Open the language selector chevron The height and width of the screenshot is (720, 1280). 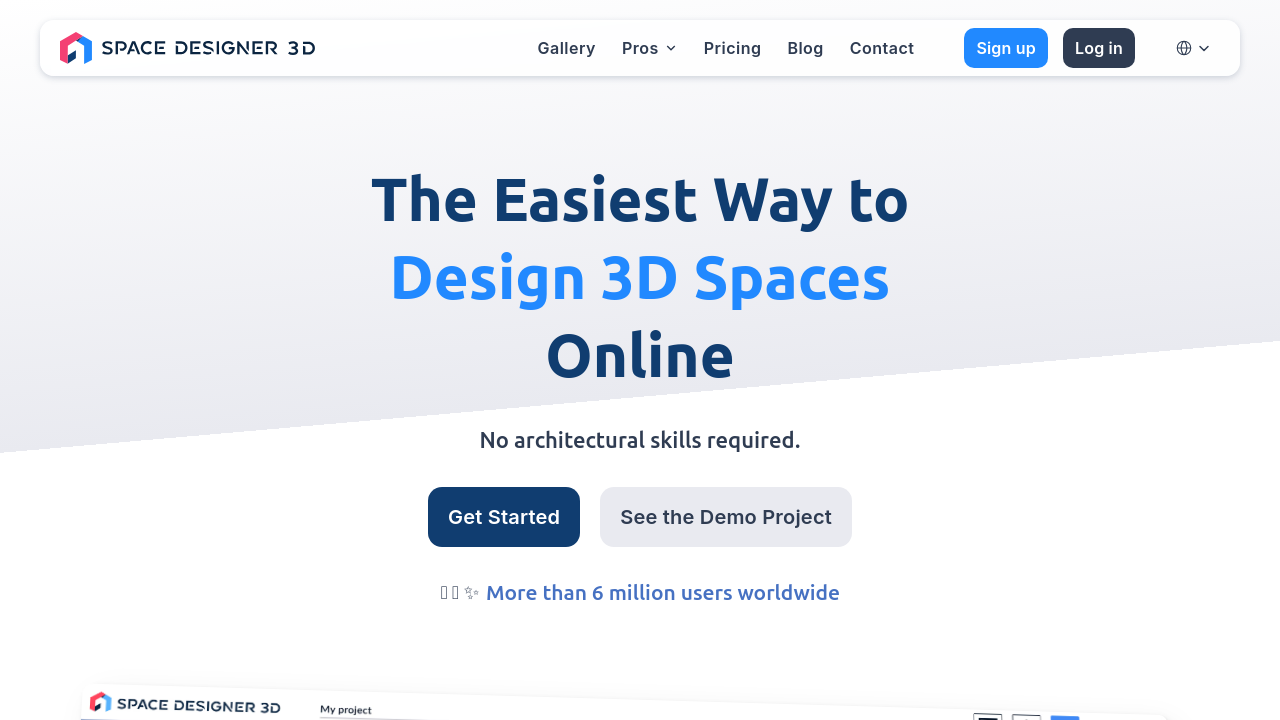pyautogui.click(x=1204, y=48)
